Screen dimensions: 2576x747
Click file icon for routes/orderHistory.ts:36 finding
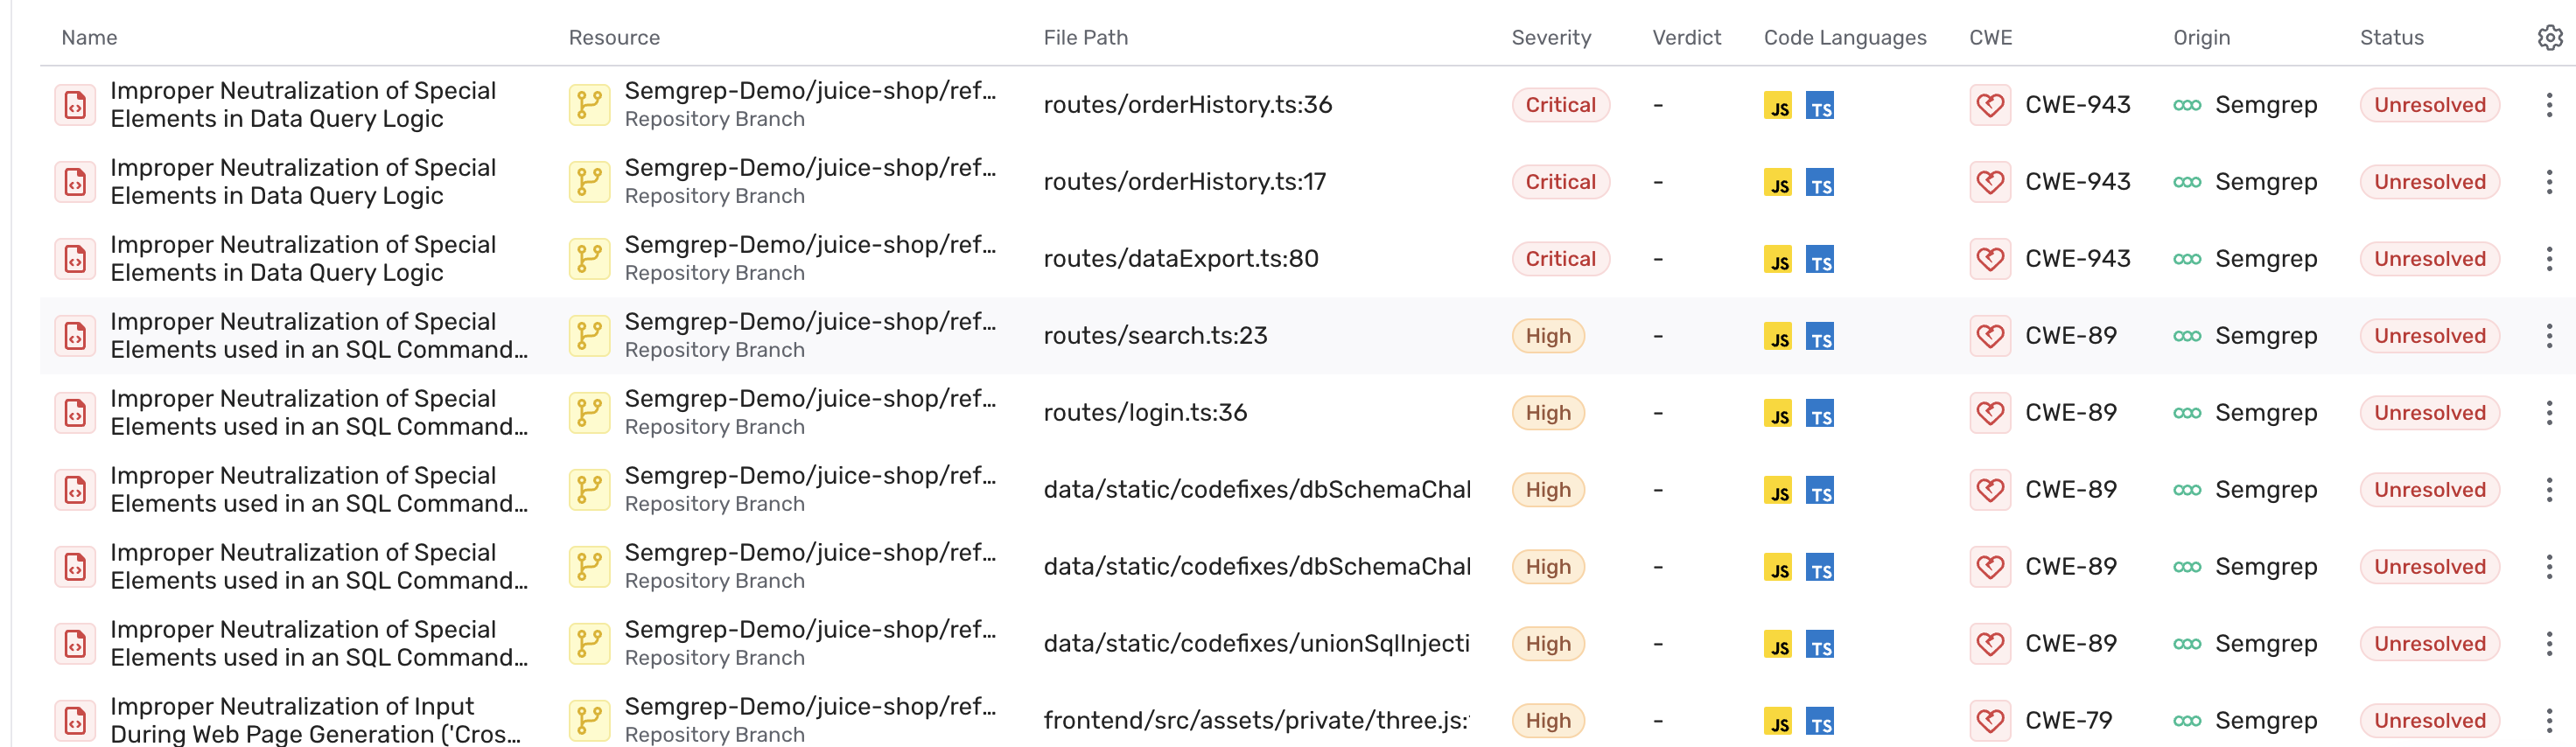coord(75,105)
